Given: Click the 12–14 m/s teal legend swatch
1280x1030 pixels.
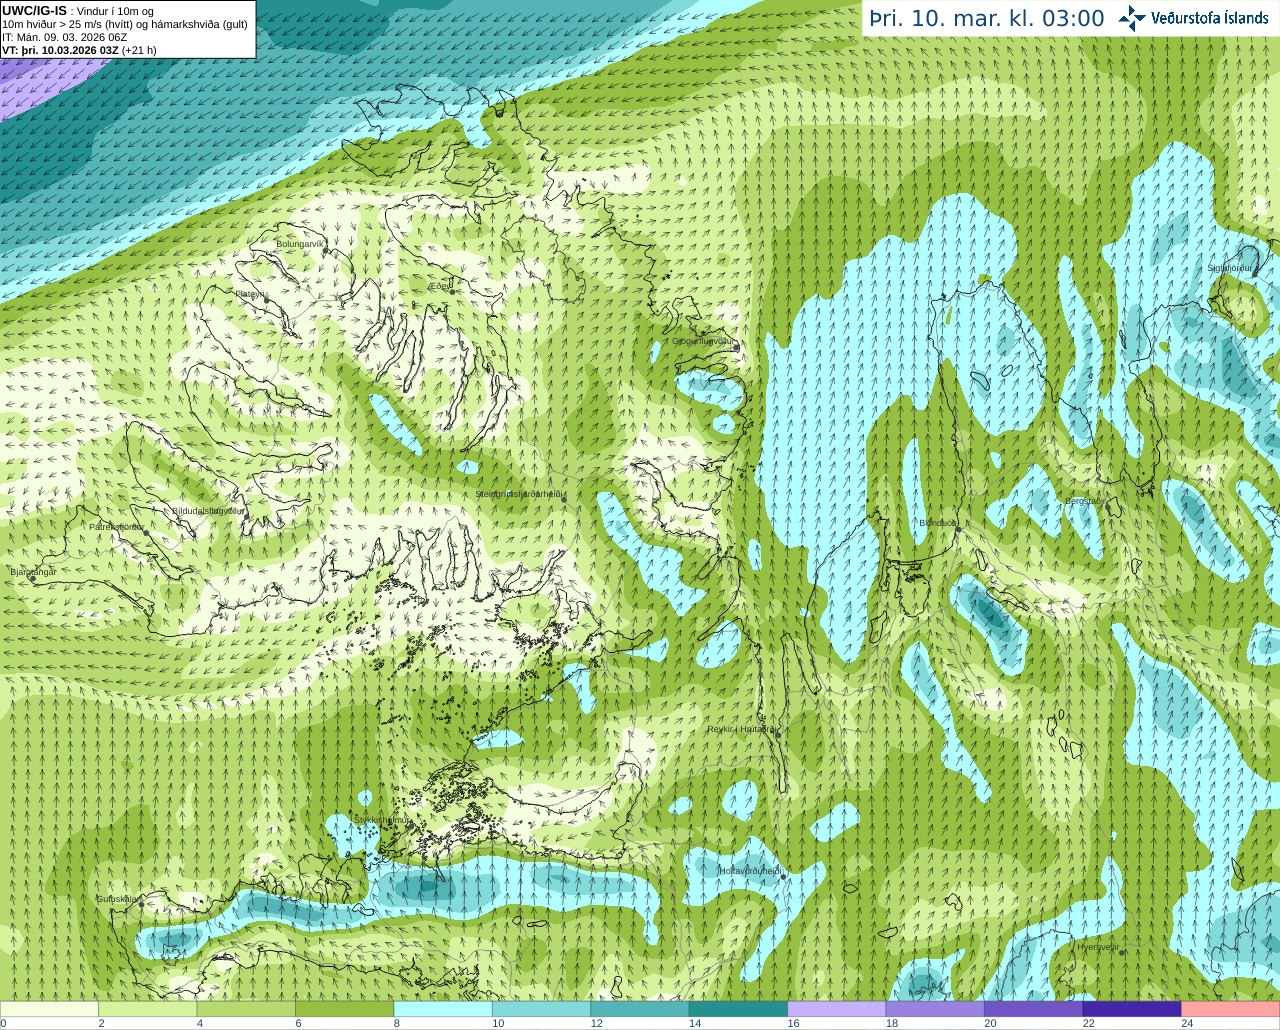Looking at the screenshot, I should point(640,1009).
